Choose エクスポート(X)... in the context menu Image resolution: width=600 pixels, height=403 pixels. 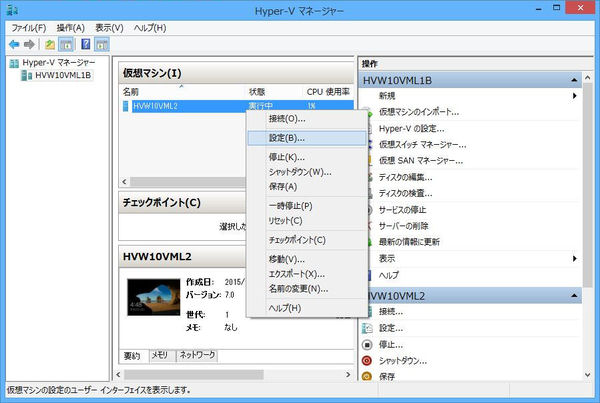pyautogui.click(x=307, y=274)
